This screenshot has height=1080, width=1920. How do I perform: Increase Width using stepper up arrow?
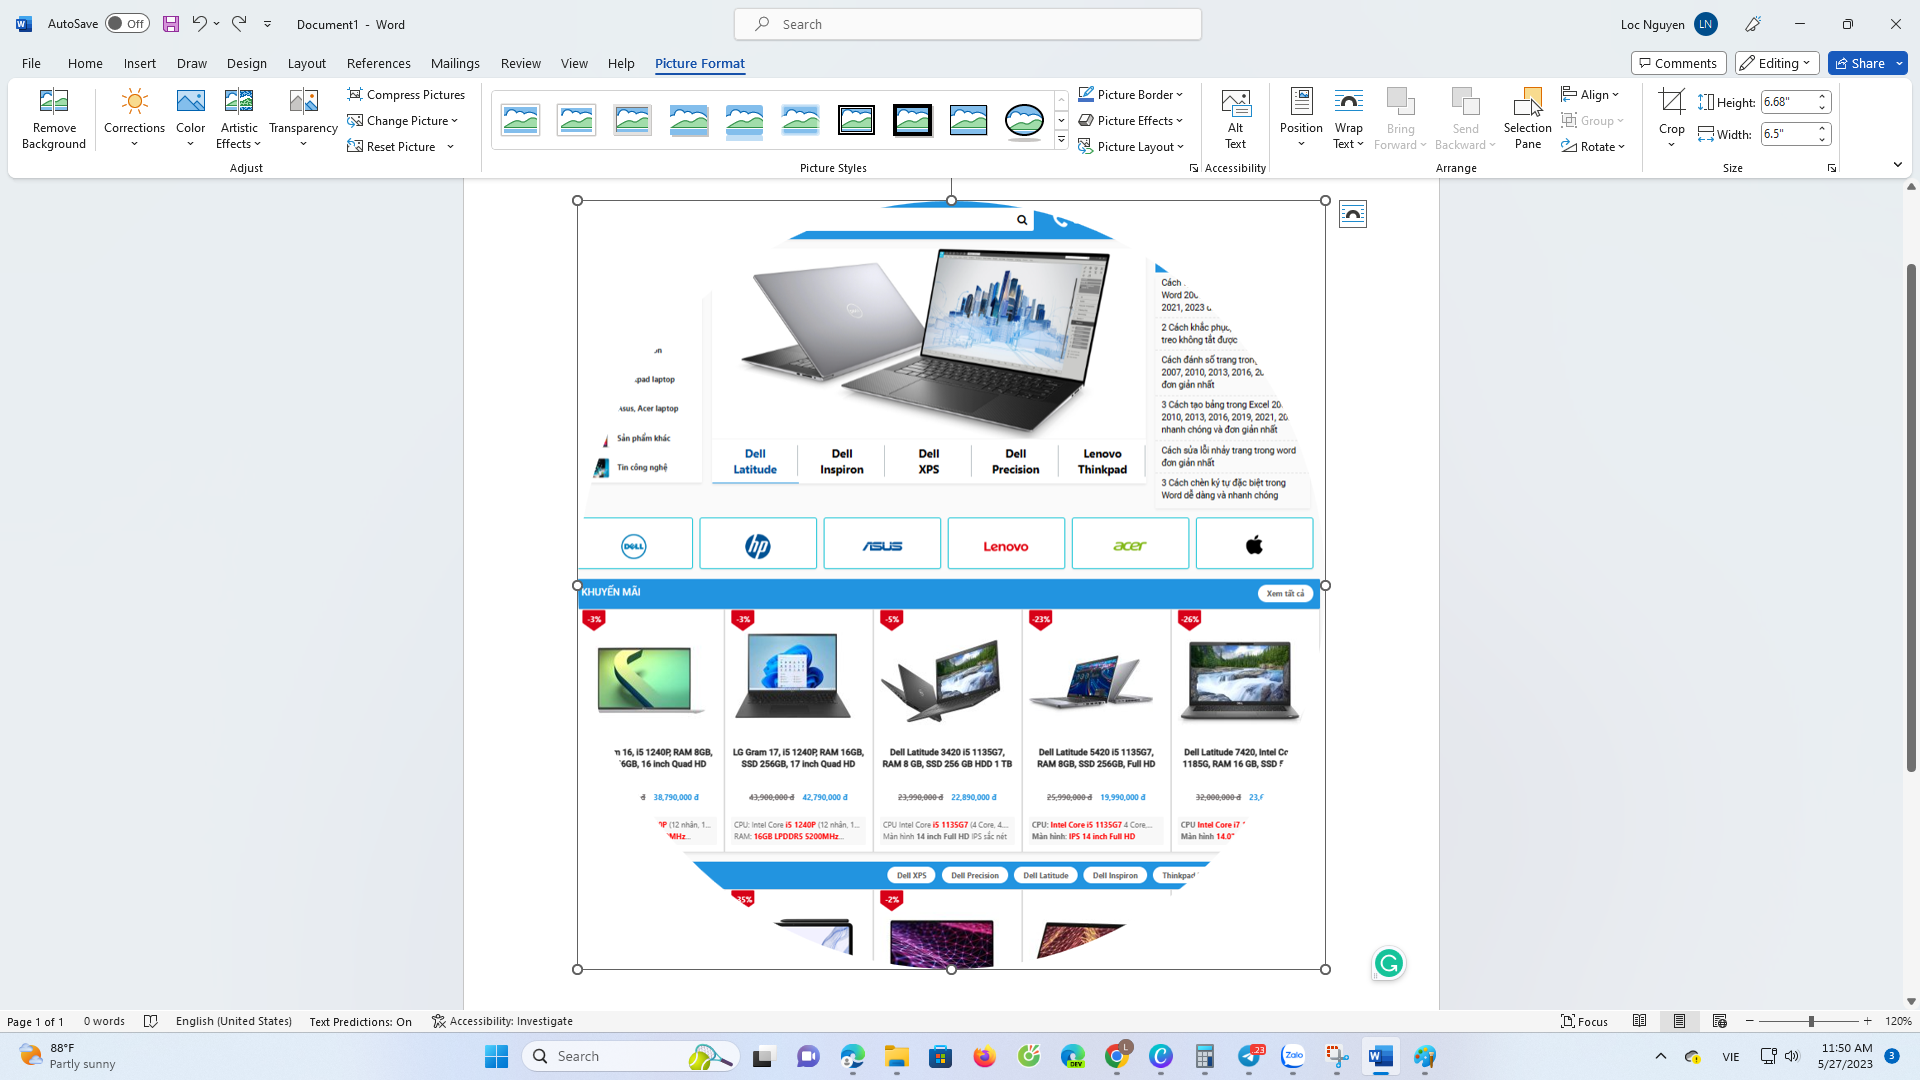1822,128
